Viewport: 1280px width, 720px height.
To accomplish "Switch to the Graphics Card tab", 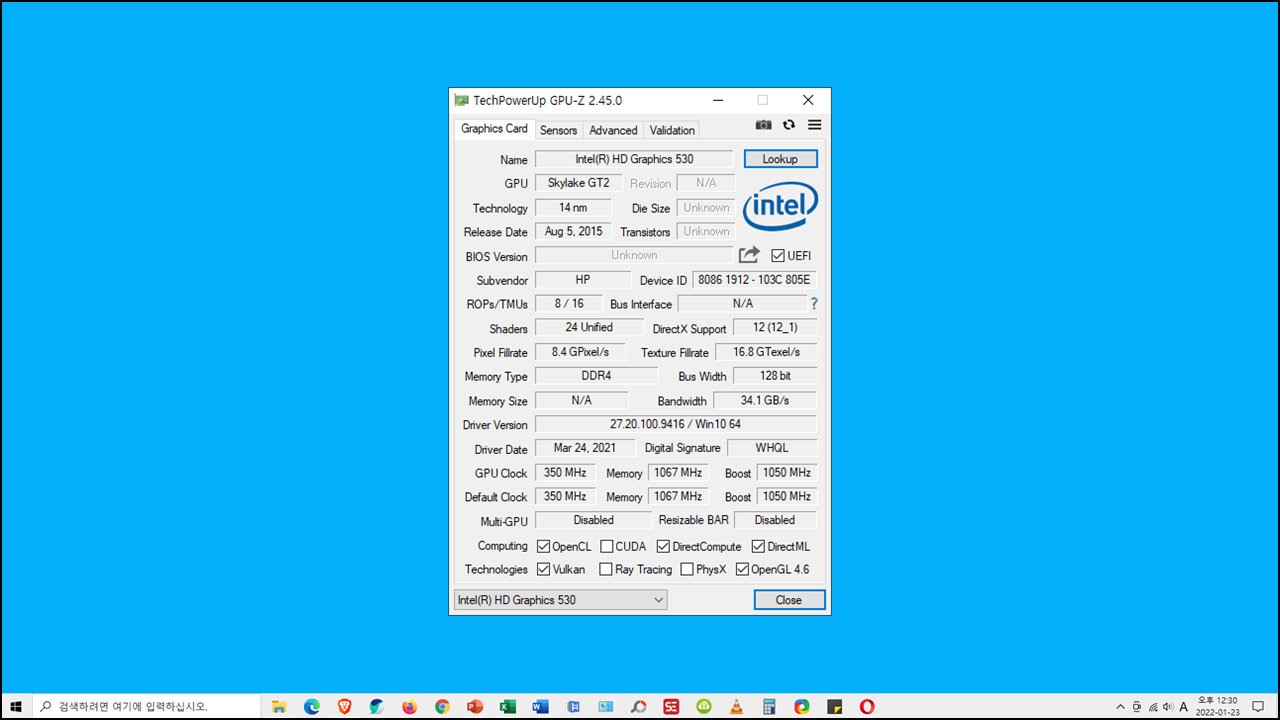I will (x=494, y=128).
